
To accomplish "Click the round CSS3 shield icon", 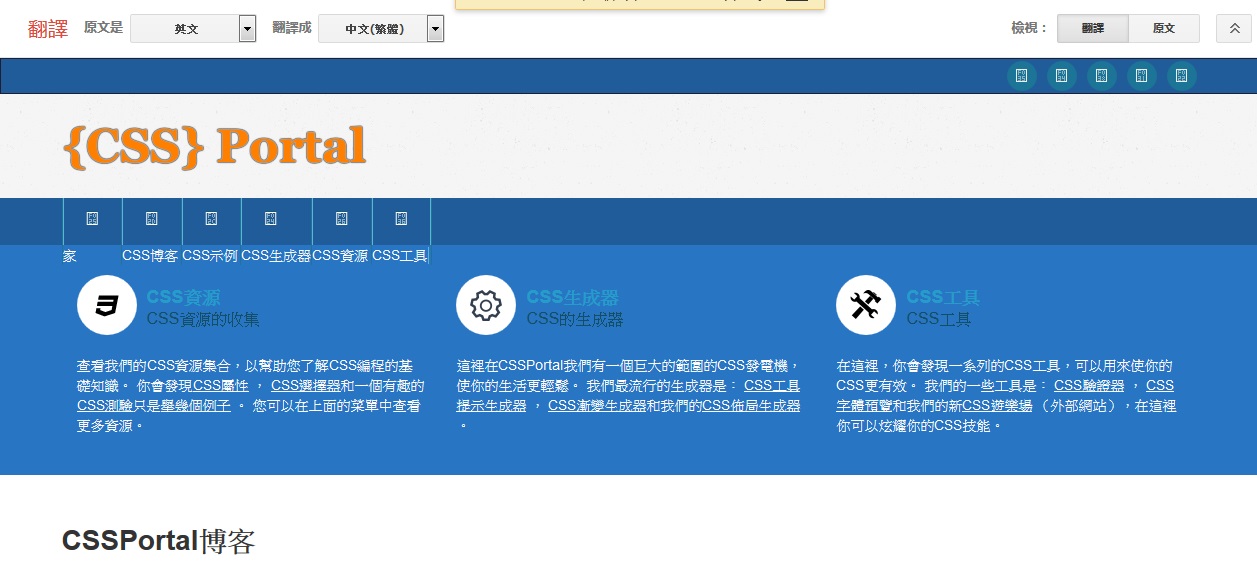I will pos(107,305).
